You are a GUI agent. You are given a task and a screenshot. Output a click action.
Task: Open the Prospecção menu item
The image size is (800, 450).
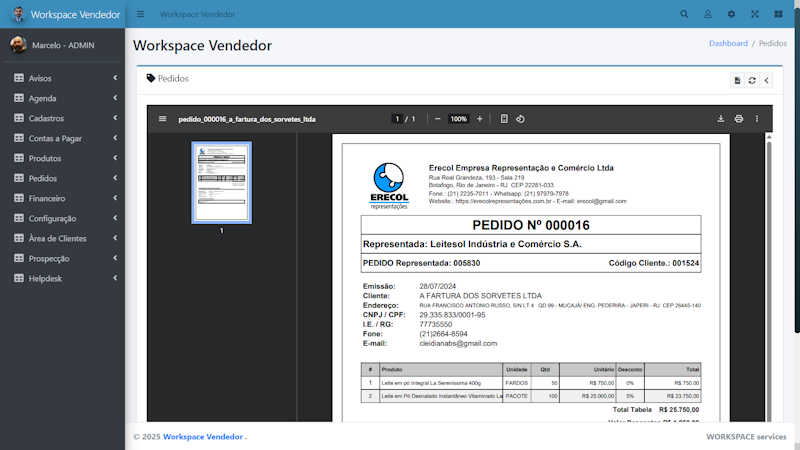click(62, 258)
